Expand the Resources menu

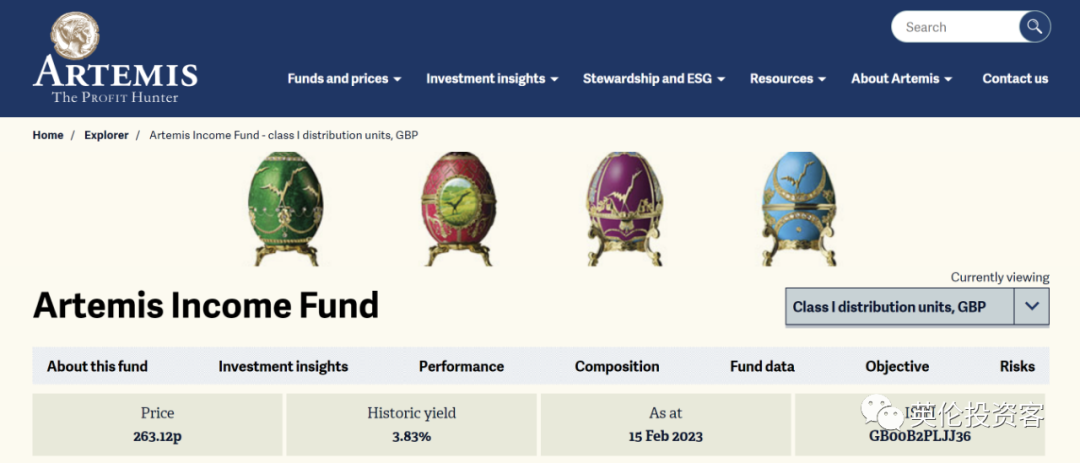coord(788,79)
